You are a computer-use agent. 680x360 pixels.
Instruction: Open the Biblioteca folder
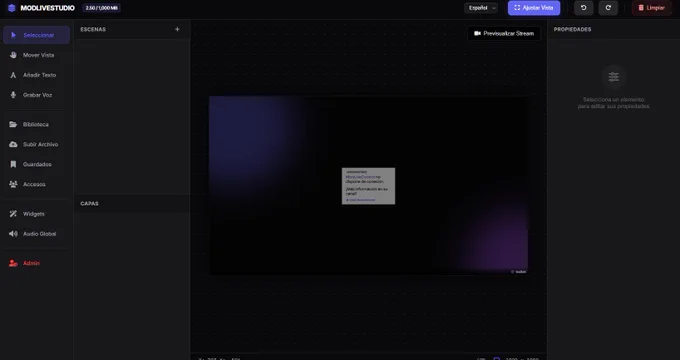tap(36, 124)
